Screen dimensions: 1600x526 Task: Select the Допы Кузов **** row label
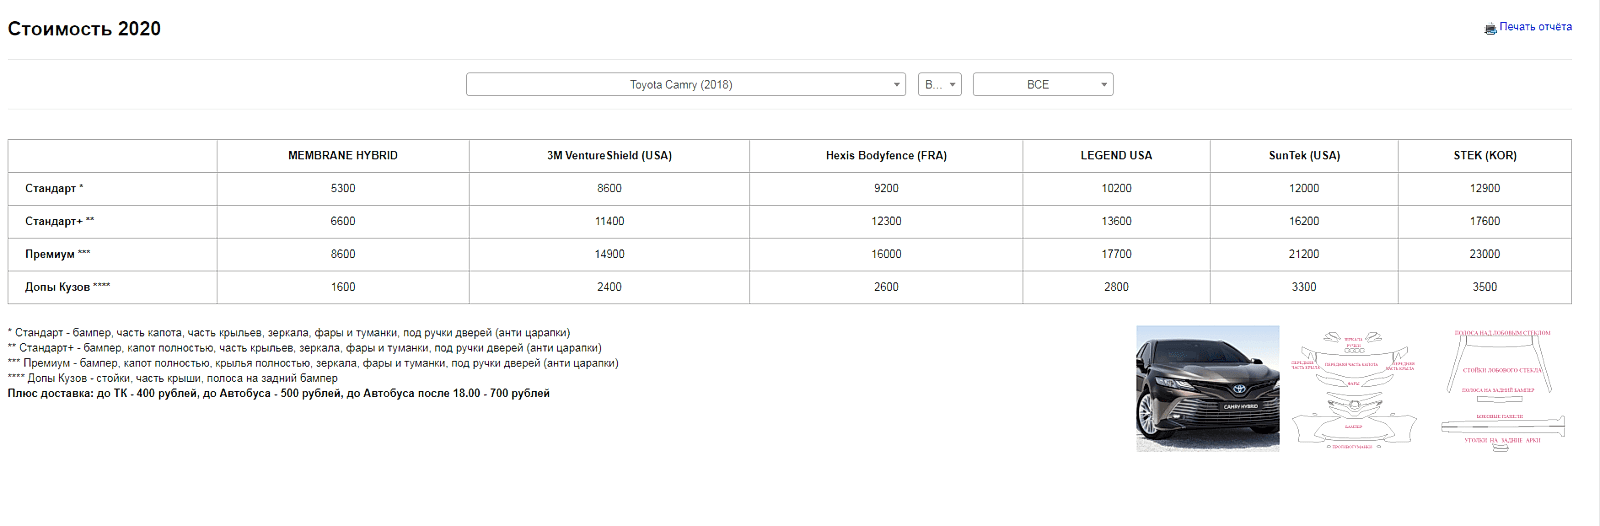(x=67, y=288)
